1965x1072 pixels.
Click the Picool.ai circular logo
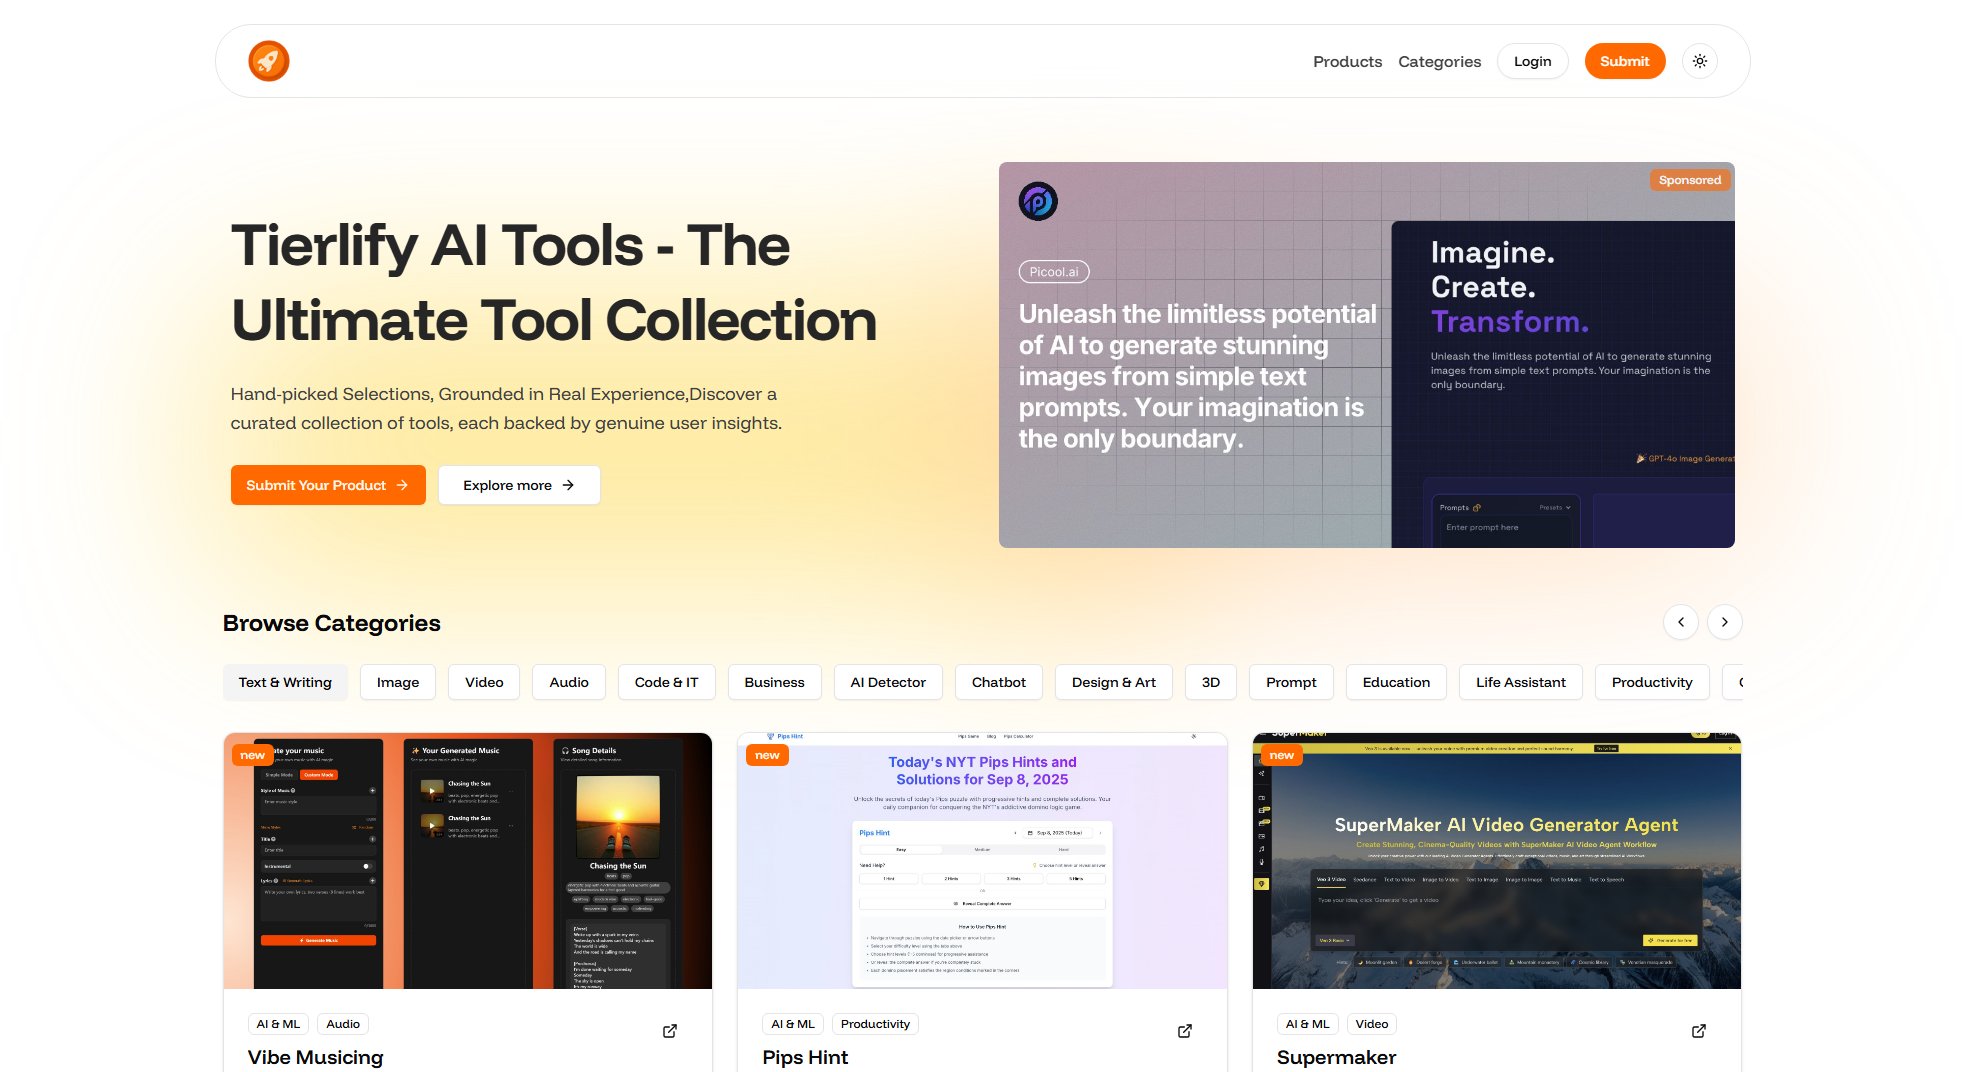pos(1038,201)
